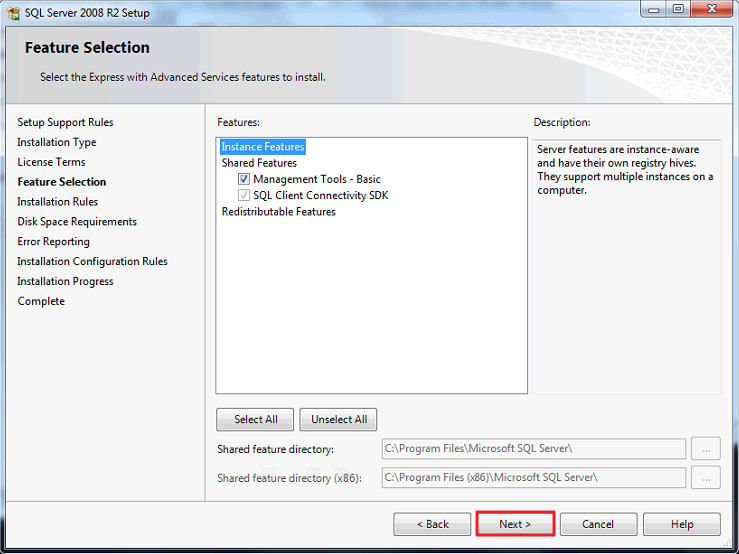This screenshot has height=554, width=739.
Task: Select the Setup Support Rules step
Action: pyautogui.click(x=66, y=122)
